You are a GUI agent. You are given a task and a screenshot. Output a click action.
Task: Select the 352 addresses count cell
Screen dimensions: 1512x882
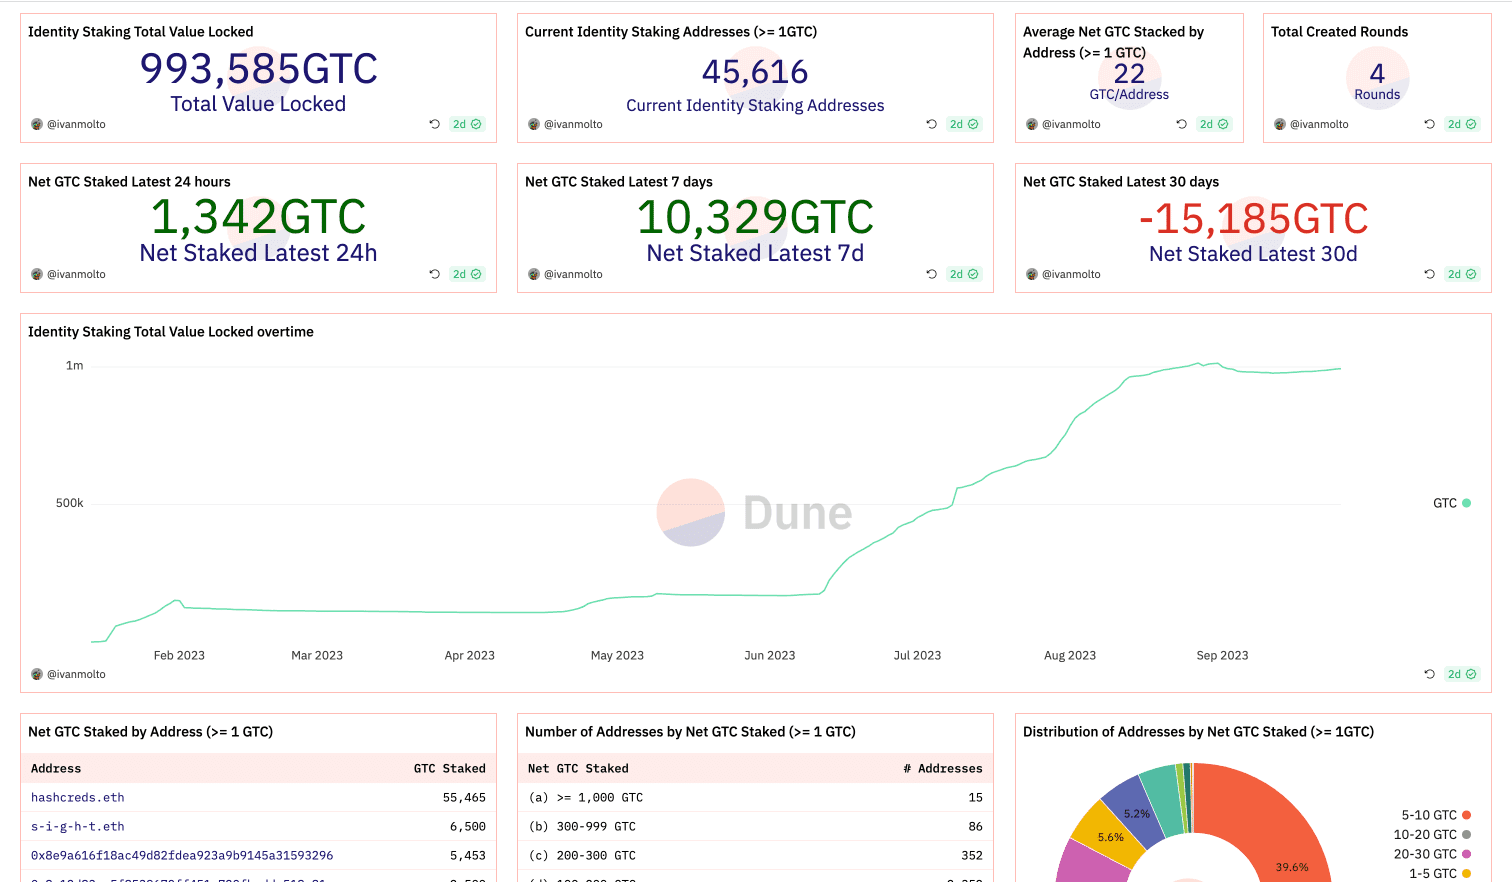coord(972,855)
